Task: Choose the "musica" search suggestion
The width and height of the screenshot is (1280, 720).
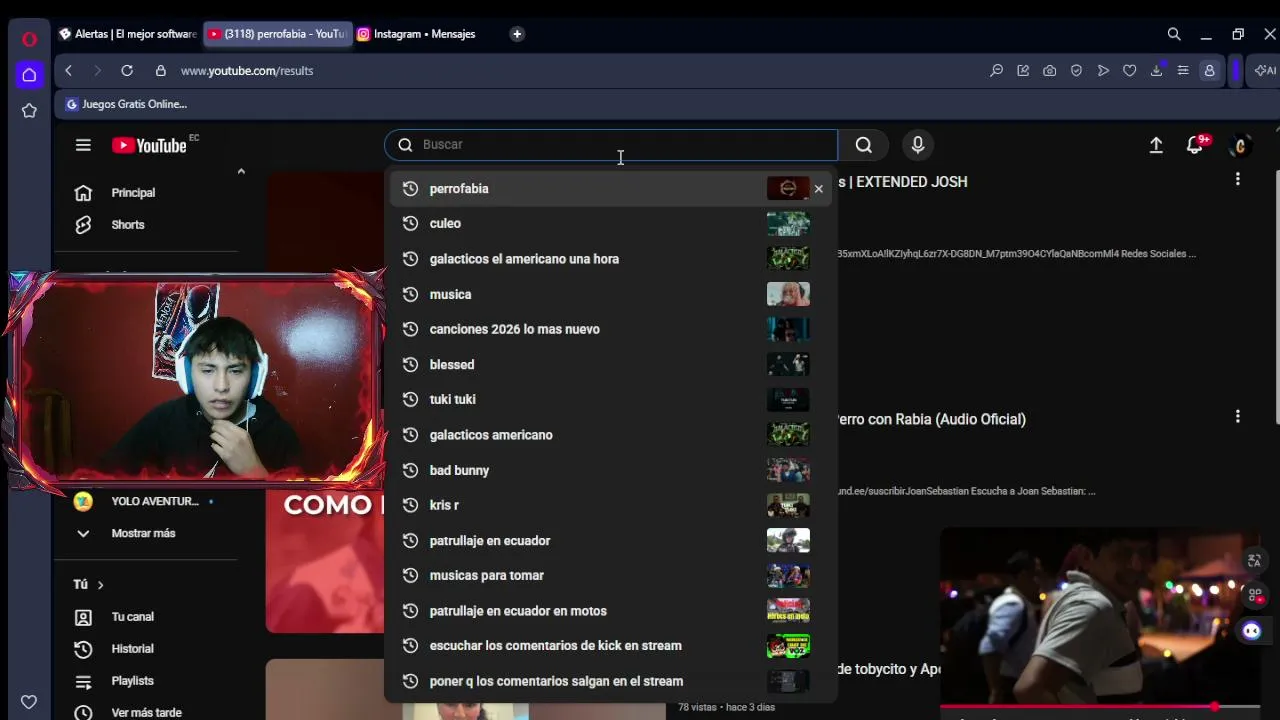Action: pyautogui.click(x=611, y=294)
